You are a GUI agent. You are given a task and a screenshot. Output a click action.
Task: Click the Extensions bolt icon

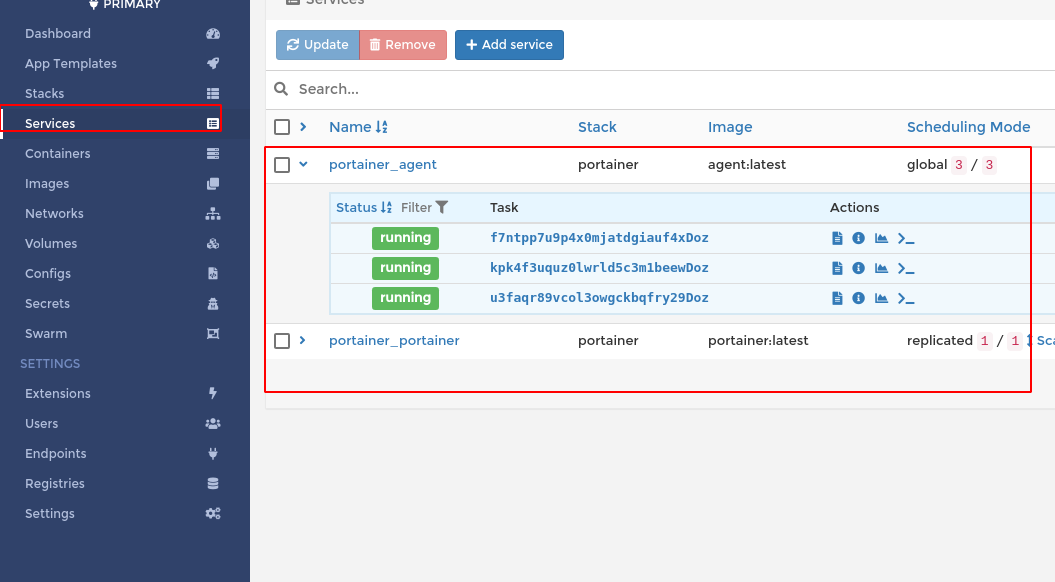(x=213, y=394)
